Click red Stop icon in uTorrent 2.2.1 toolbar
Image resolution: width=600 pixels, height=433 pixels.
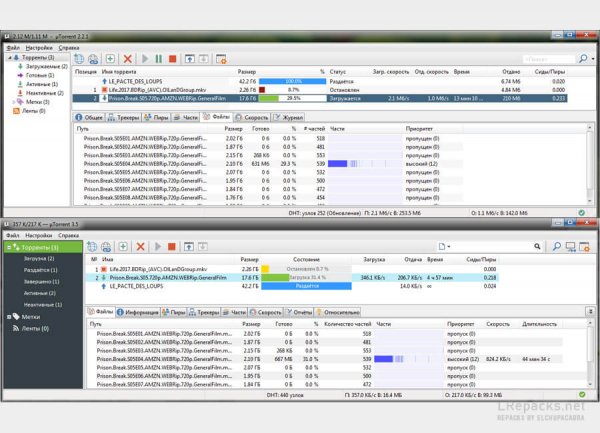pos(173,59)
